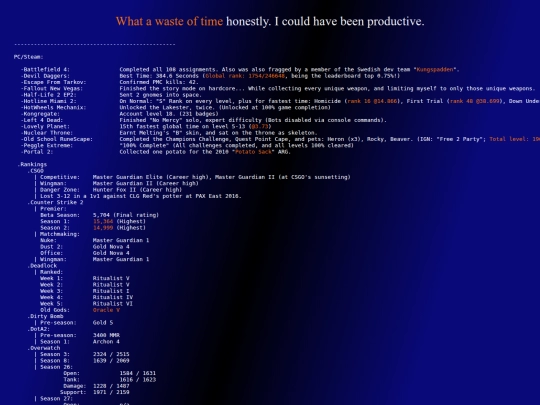Click Overwatch 'Season 8:' row

tap(85, 361)
